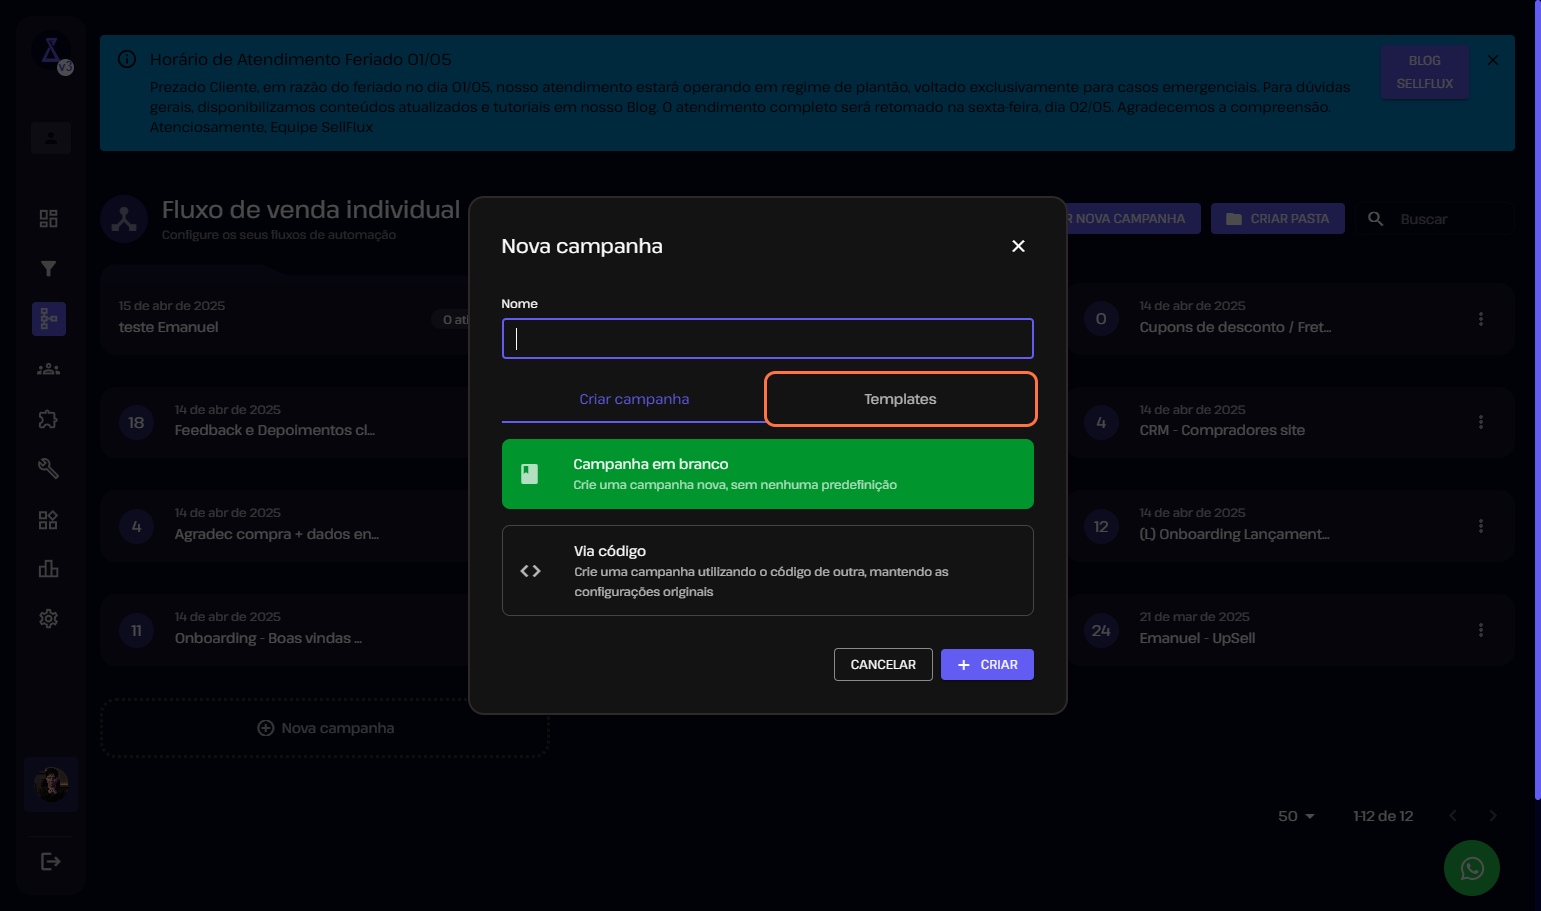1541x911 pixels.
Task: Select the Criar campanha tab
Action: point(634,399)
